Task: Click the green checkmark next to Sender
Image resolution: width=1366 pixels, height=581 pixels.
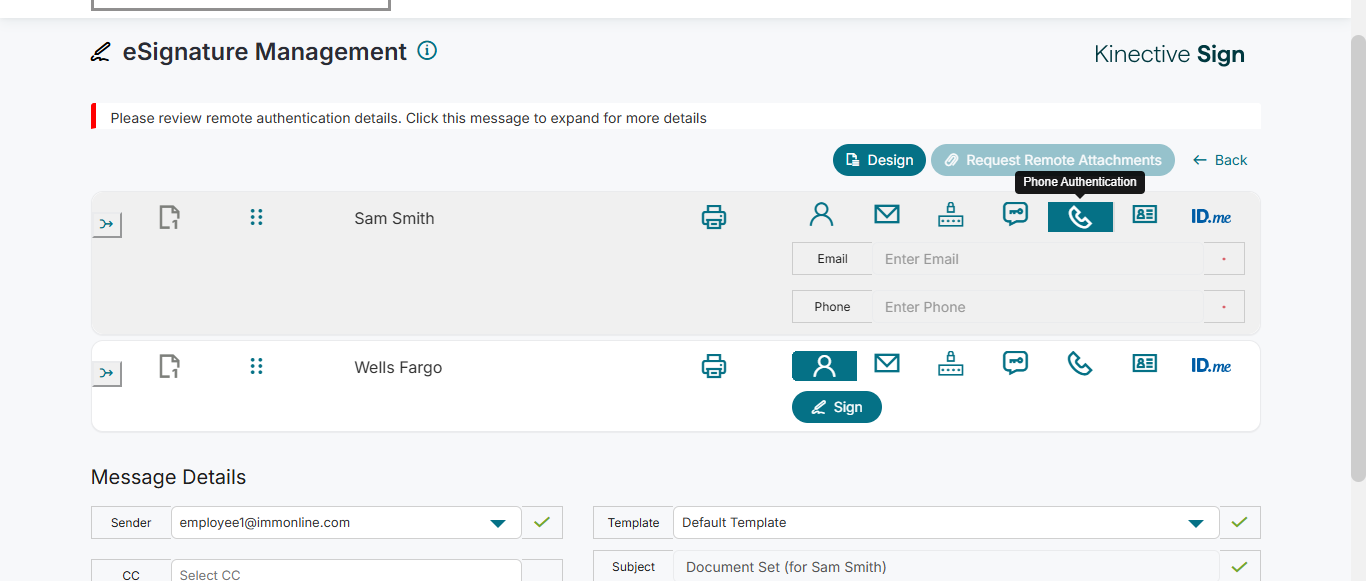Action: [x=541, y=522]
